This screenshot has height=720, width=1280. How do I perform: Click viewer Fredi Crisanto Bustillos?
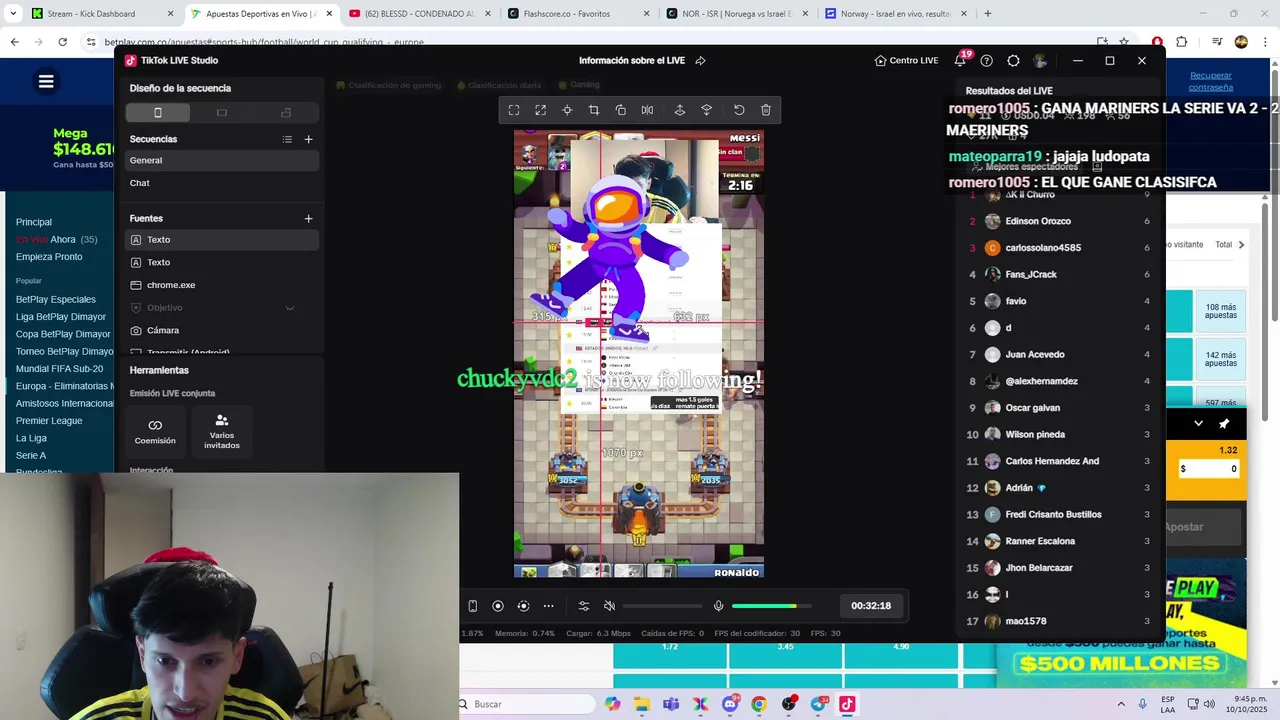coord(1053,514)
